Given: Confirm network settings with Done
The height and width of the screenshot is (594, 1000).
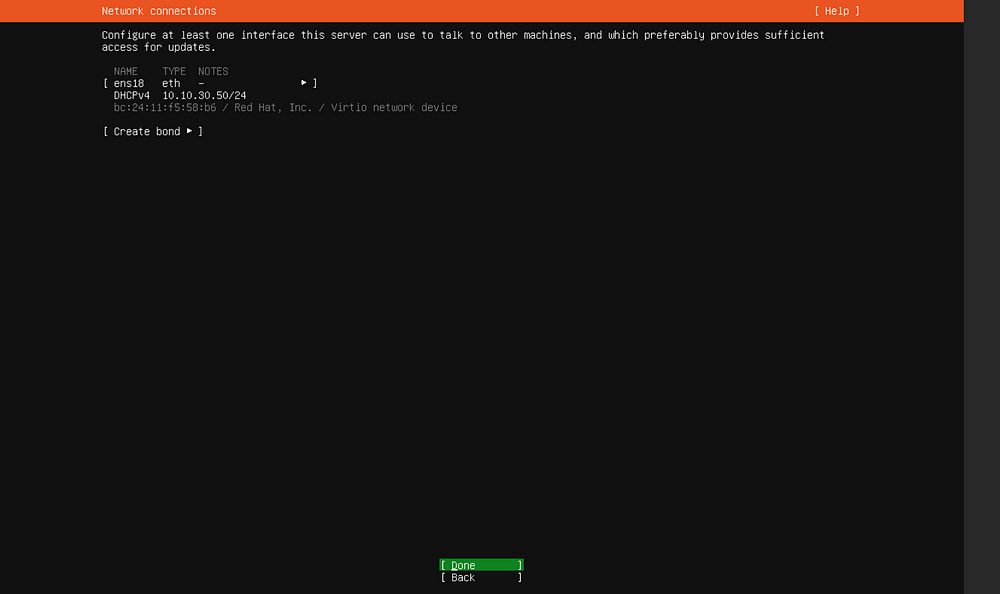Looking at the screenshot, I should [482, 565].
